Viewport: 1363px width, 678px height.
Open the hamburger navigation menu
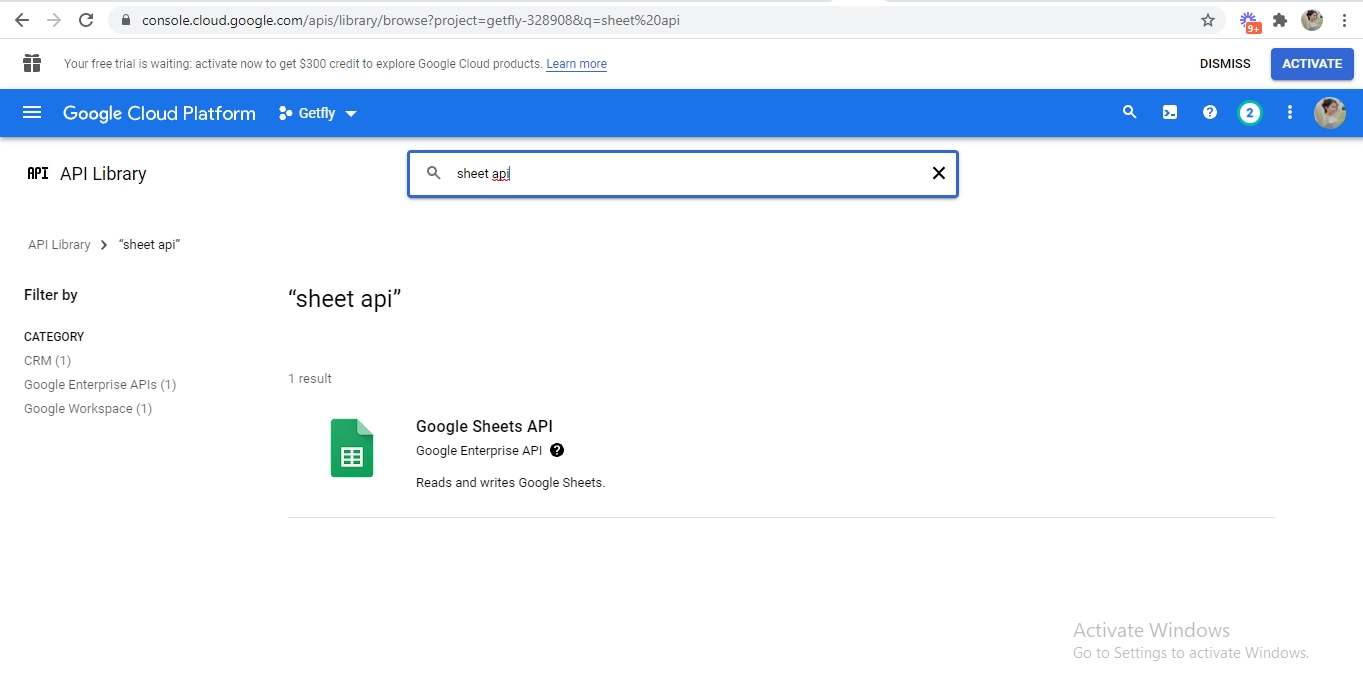pos(32,113)
